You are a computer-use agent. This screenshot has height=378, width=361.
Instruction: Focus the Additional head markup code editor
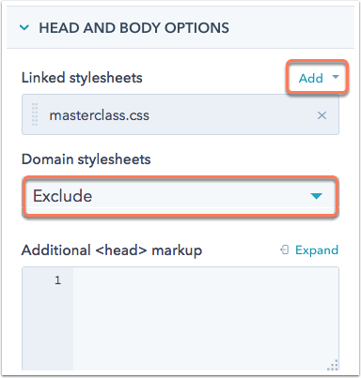[x=205, y=318]
